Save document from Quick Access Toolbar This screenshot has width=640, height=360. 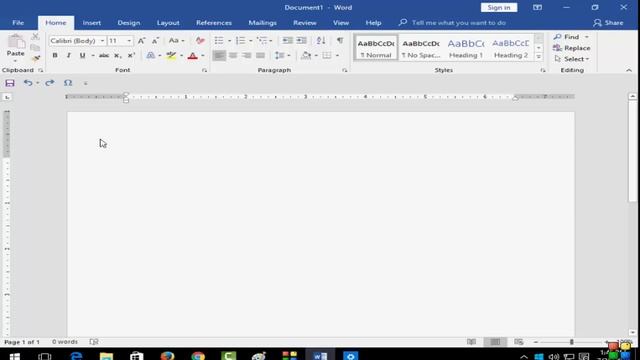tap(10, 83)
